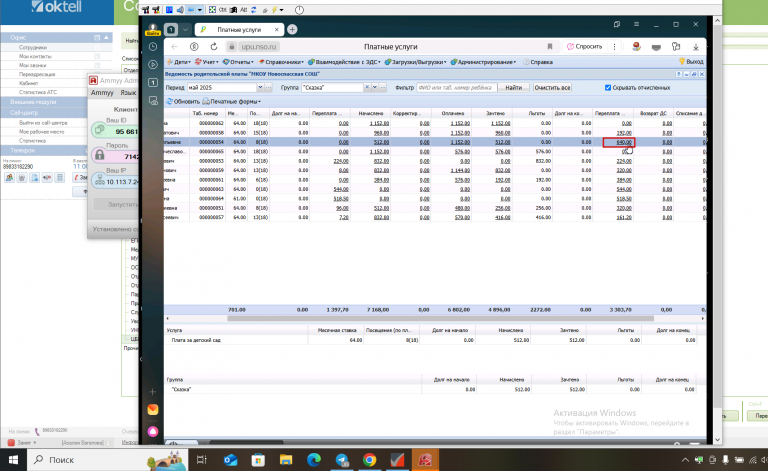Viewport: 768px width, 471px height.
Task: Open Статистика АТС in Oktell sidebar
Action: tap(38, 92)
